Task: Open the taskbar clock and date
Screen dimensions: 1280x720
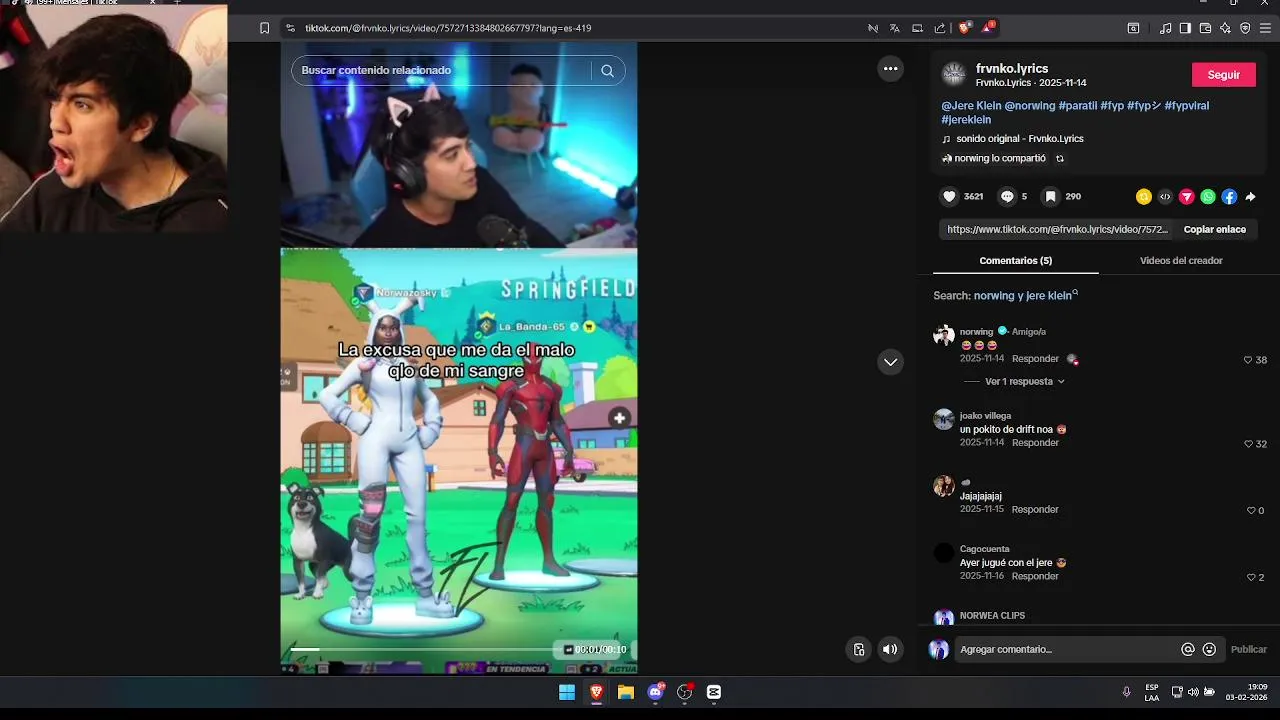Action: pyautogui.click(x=1249, y=692)
